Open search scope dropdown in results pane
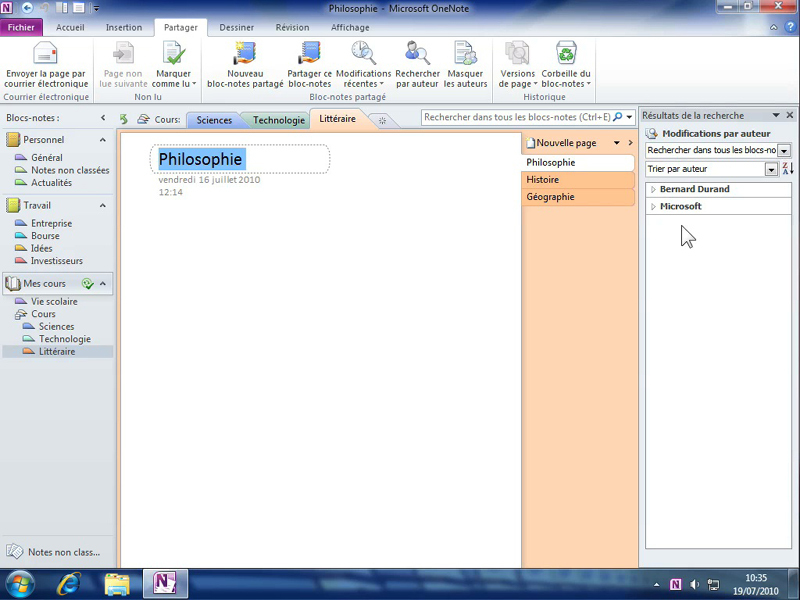800x600 pixels. [x=784, y=151]
